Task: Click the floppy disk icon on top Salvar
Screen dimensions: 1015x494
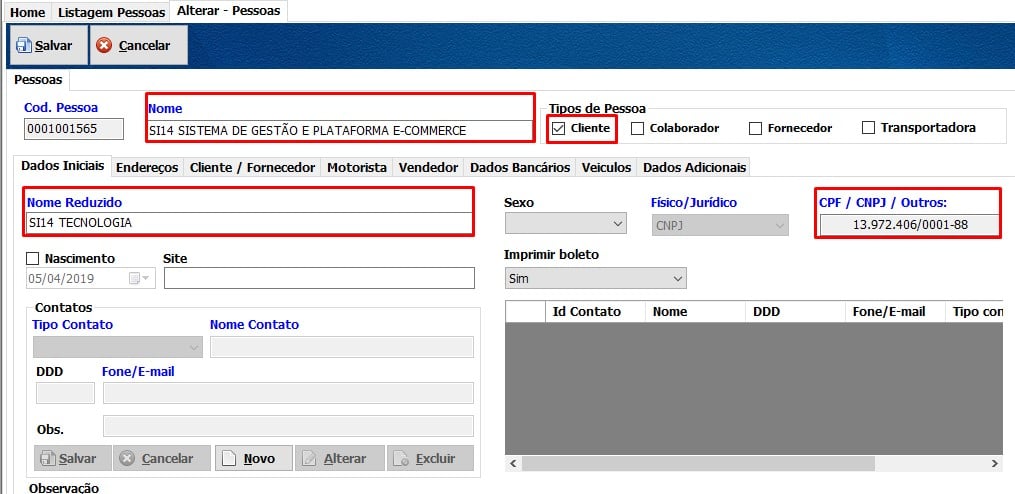Action: 24,45
